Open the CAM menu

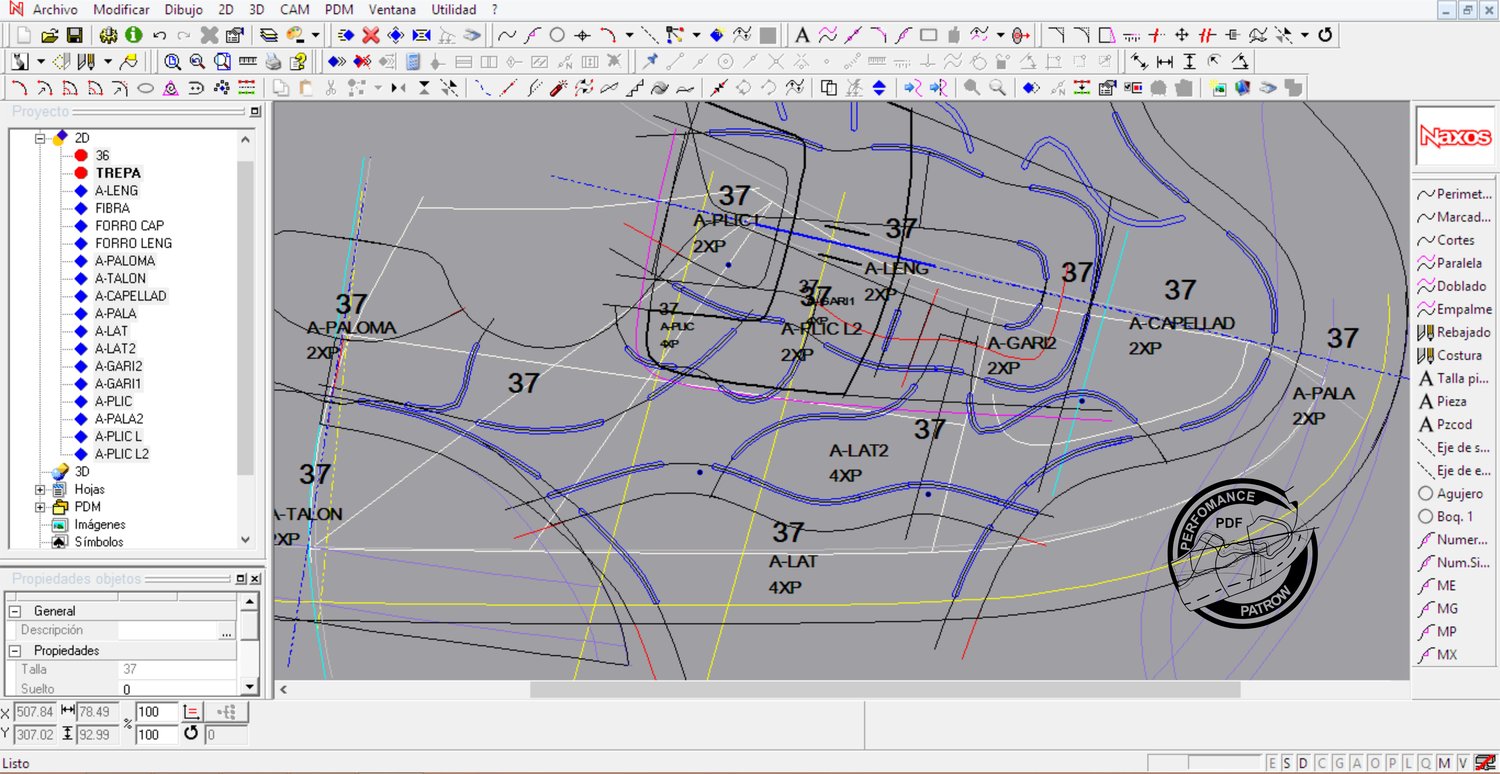click(294, 10)
